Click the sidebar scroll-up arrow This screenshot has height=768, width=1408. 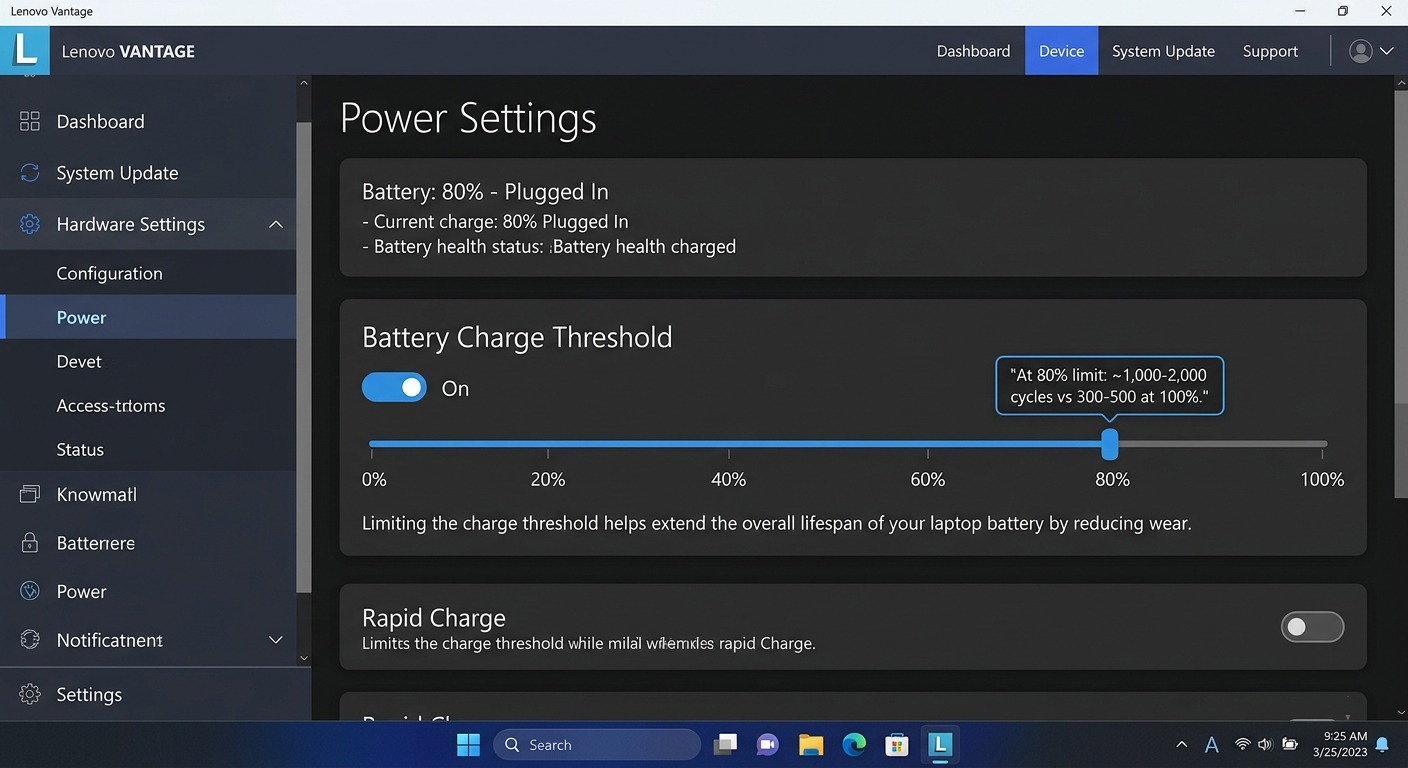[x=304, y=83]
